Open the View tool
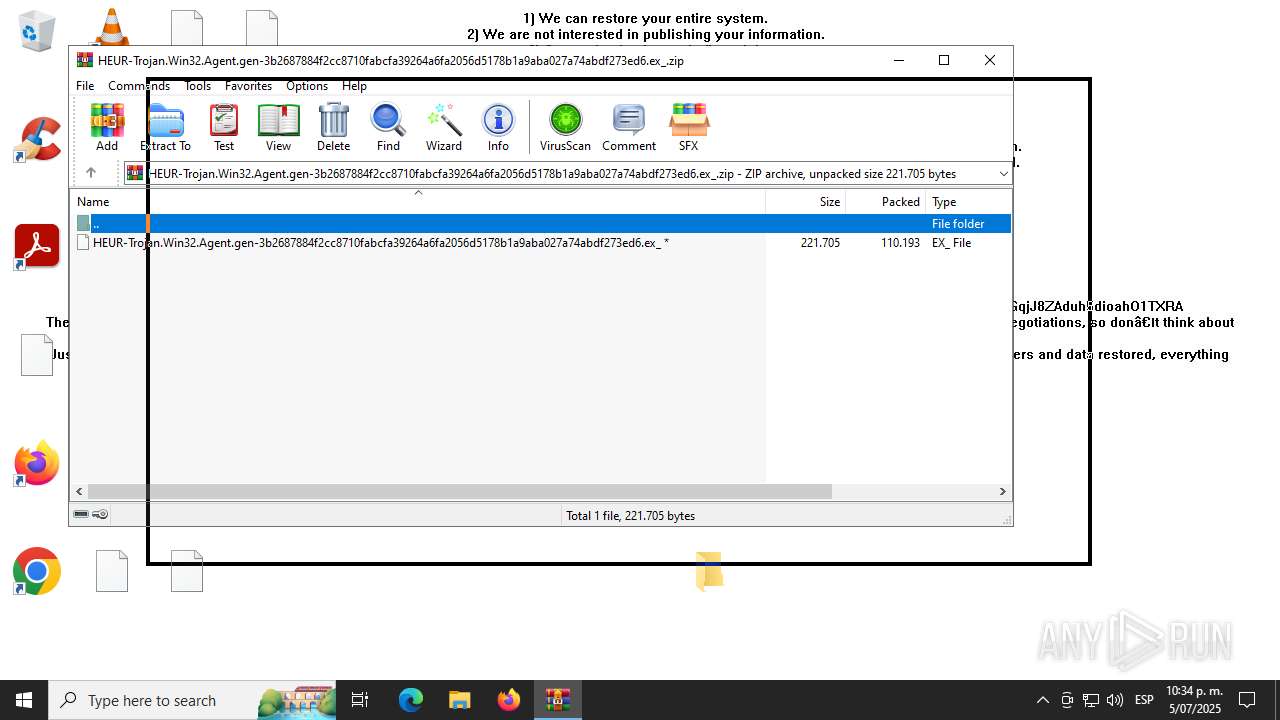Image resolution: width=1280 pixels, height=720 pixels. pyautogui.click(x=278, y=127)
